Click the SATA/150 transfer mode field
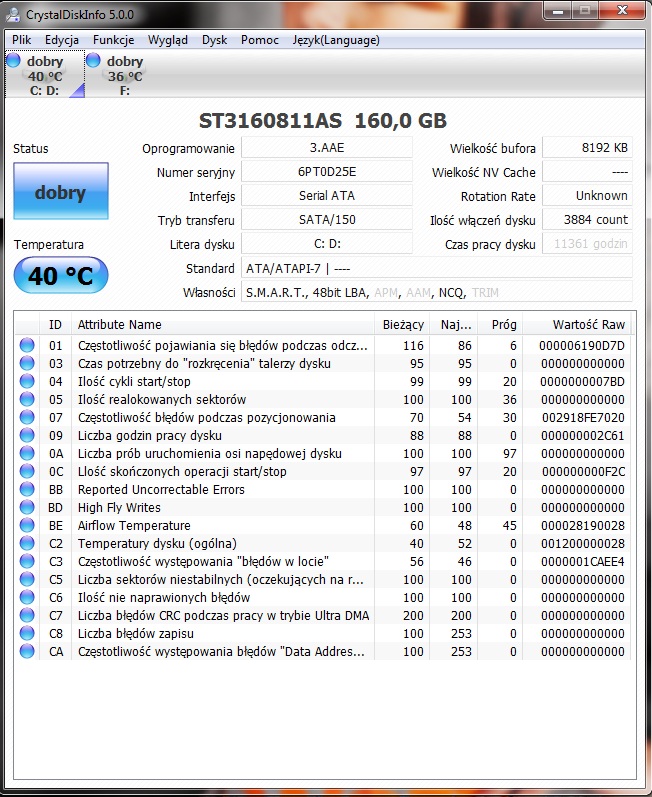Image resolution: width=652 pixels, height=797 pixels. [x=327, y=220]
